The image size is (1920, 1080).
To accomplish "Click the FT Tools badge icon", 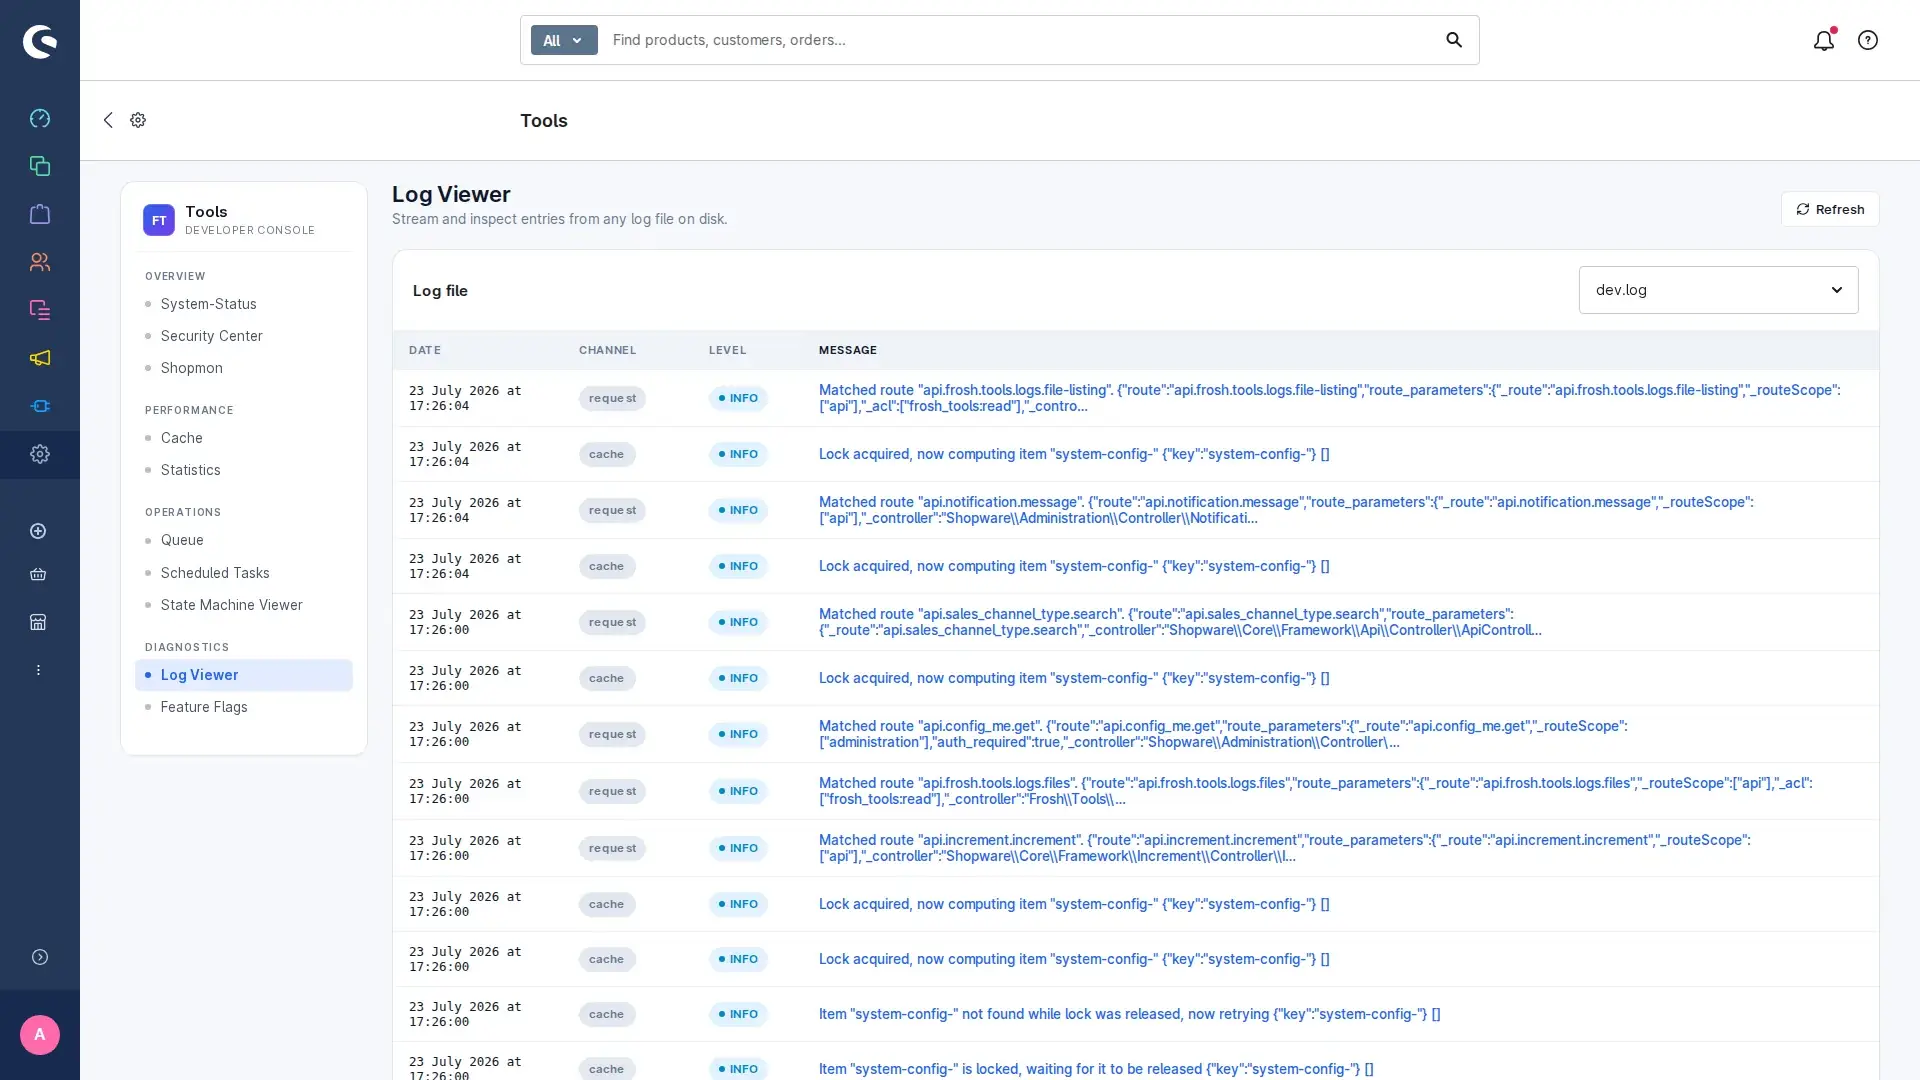I will click(159, 220).
